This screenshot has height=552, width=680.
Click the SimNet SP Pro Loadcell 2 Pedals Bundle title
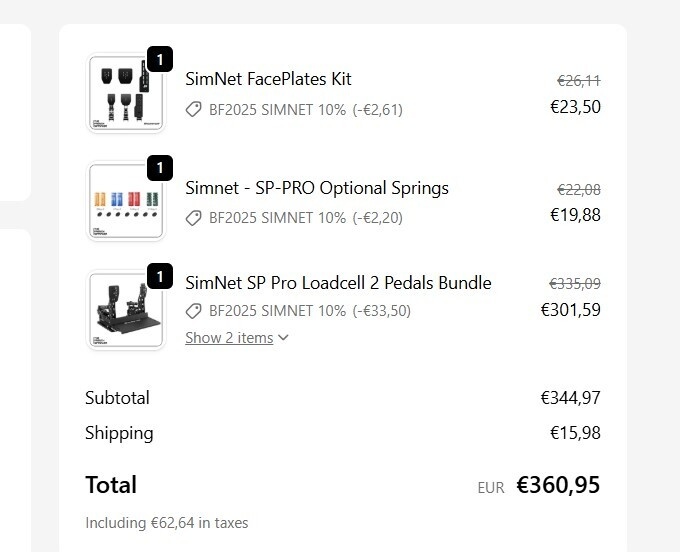338,283
